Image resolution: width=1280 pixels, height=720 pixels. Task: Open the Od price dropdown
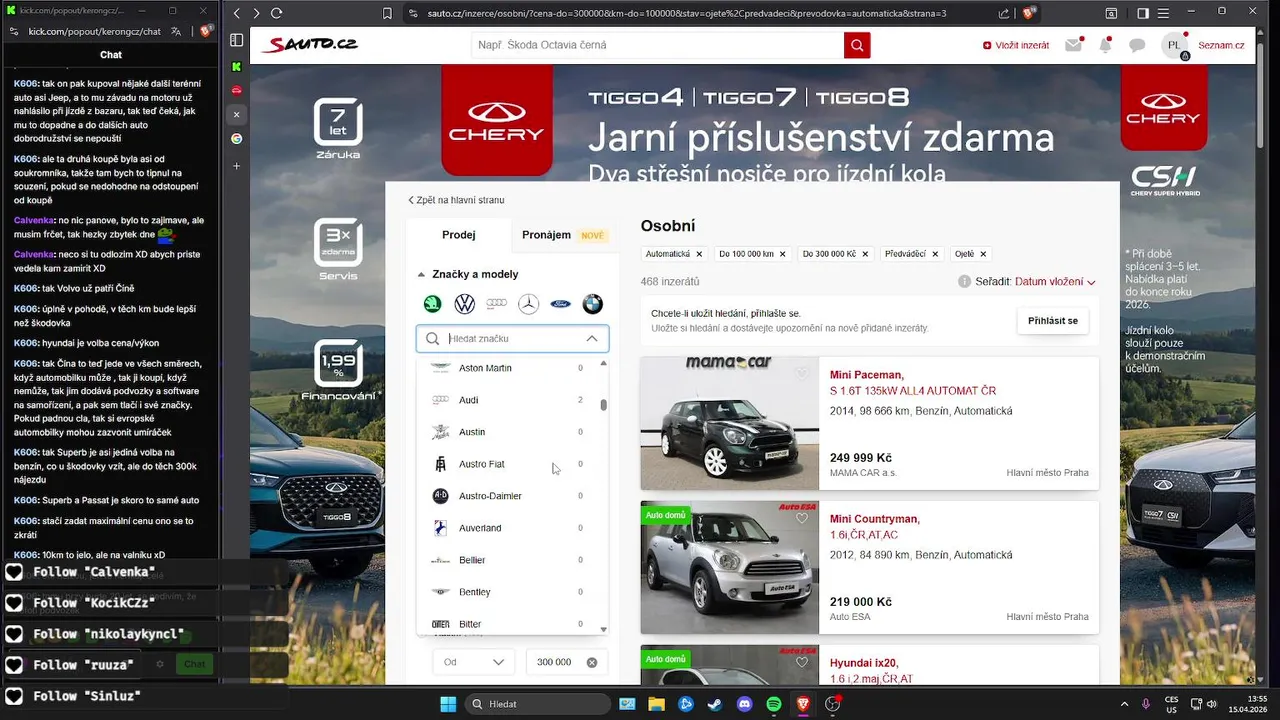coord(474,662)
